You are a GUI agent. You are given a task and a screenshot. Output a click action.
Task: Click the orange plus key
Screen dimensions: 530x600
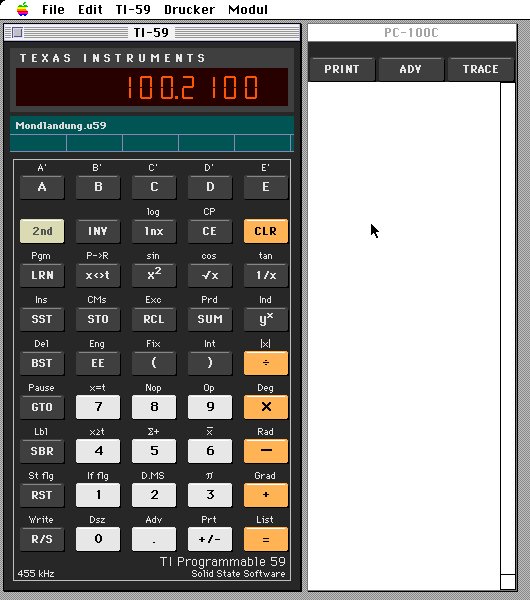[x=266, y=495]
